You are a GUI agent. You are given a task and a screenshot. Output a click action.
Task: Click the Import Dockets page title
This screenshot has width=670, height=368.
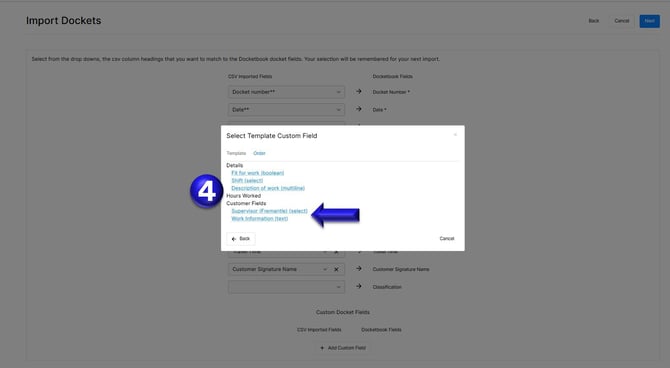[x=64, y=21]
